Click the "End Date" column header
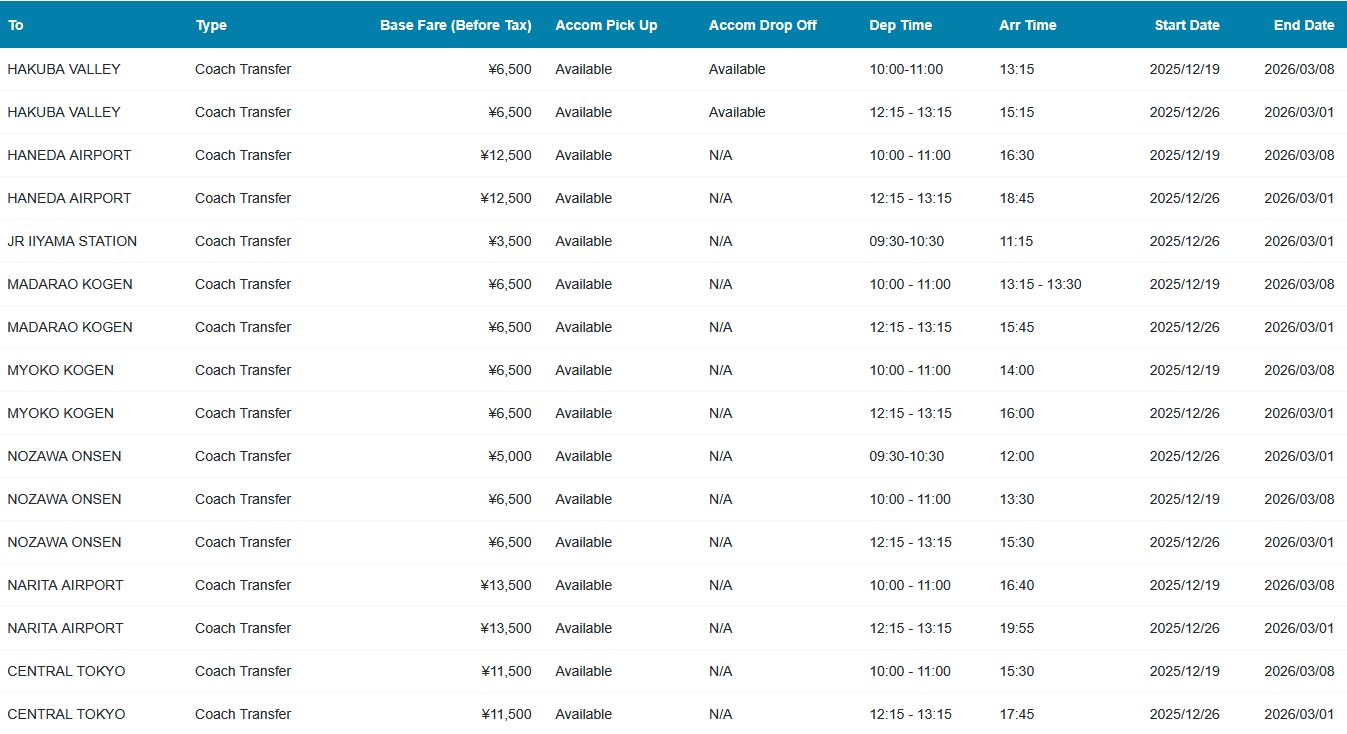 pyautogui.click(x=1303, y=25)
